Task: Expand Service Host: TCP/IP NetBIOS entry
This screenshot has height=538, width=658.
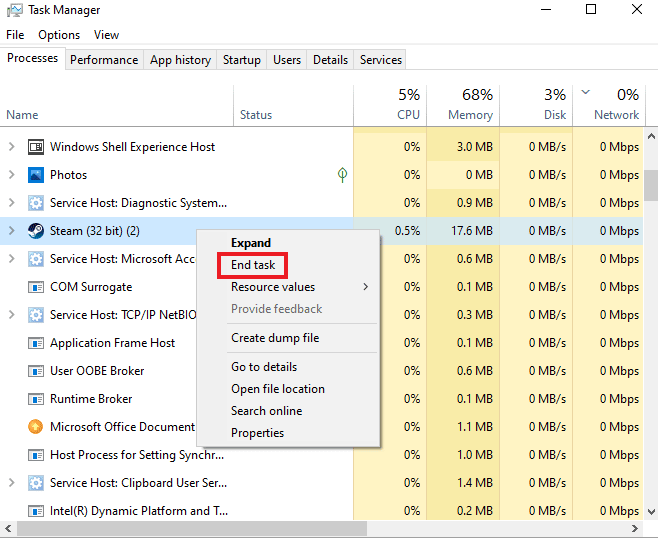Action: [x=12, y=315]
